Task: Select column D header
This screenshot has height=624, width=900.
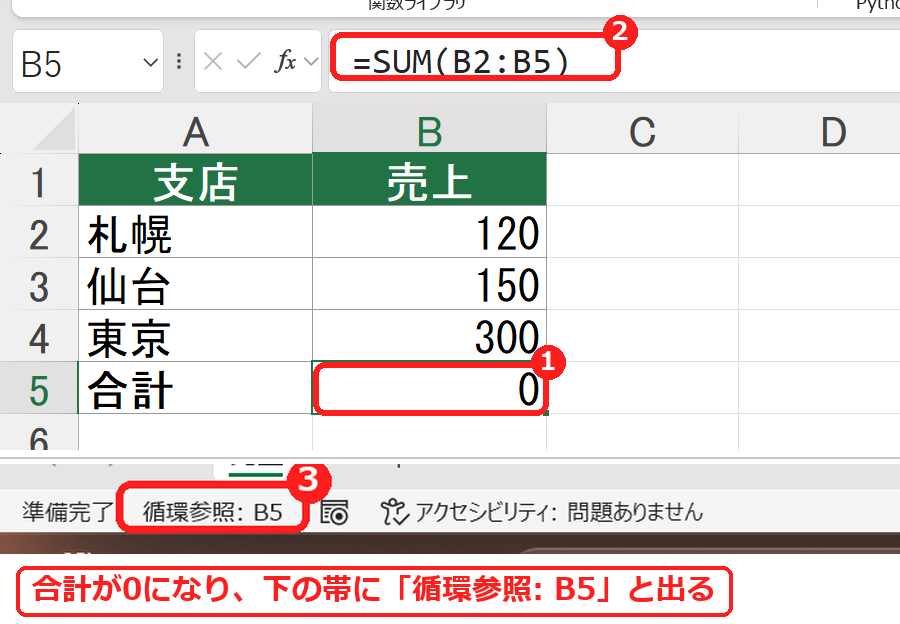Action: pyautogui.click(x=819, y=130)
